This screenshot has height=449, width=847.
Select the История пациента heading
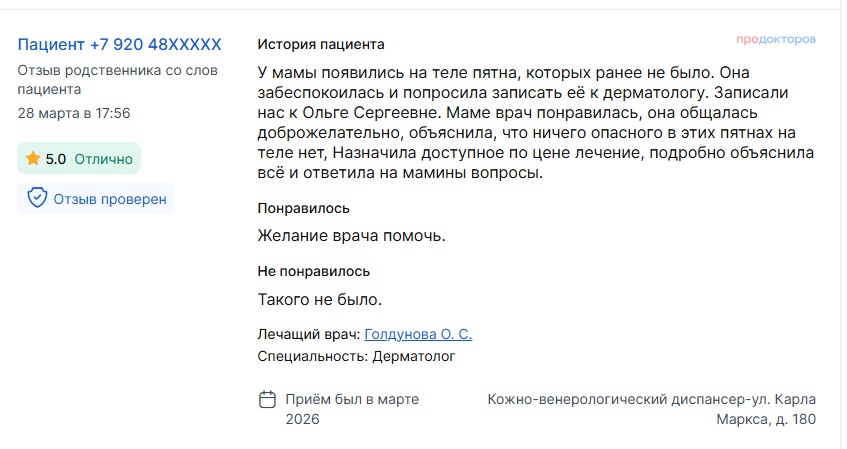point(321,45)
